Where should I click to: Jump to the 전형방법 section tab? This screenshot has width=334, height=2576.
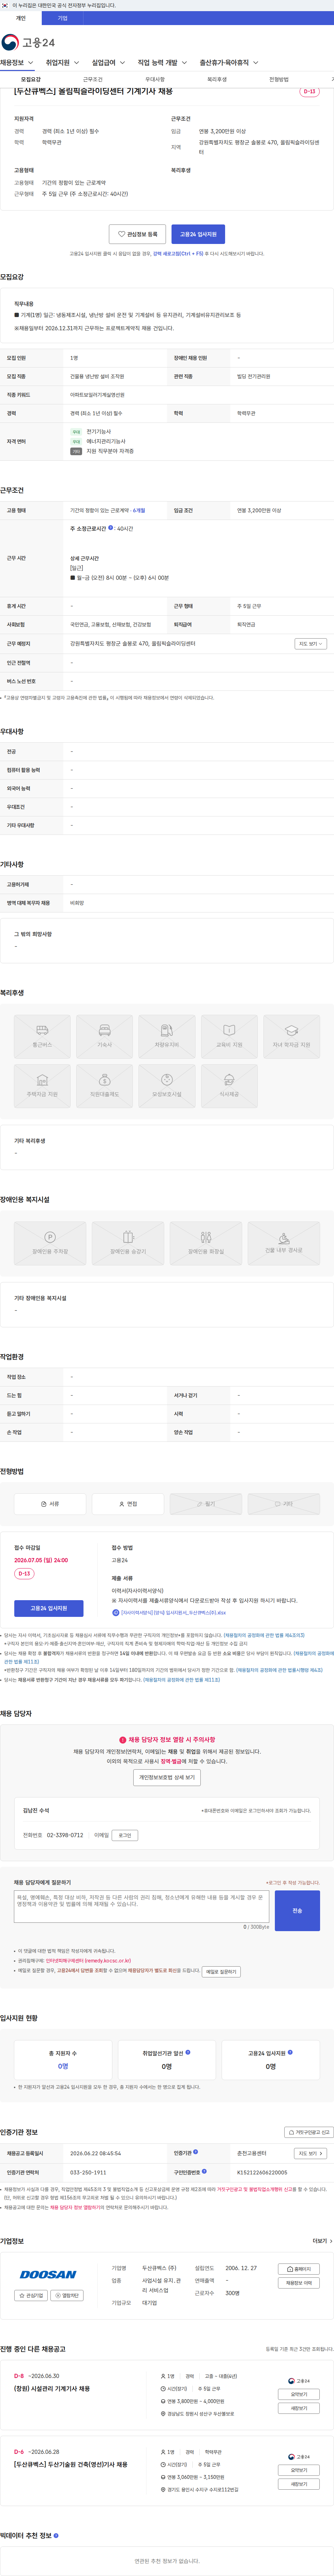[x=279, y=79]
